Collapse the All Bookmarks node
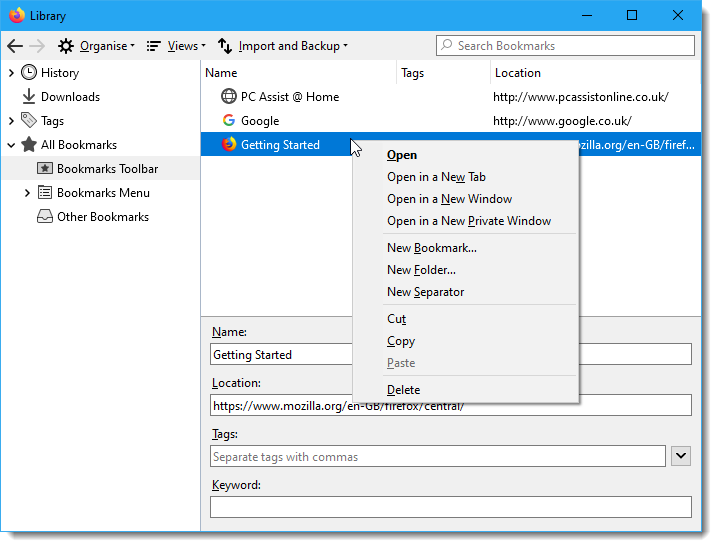The height and width of the screenshot is (547, 717). point(11,145)
